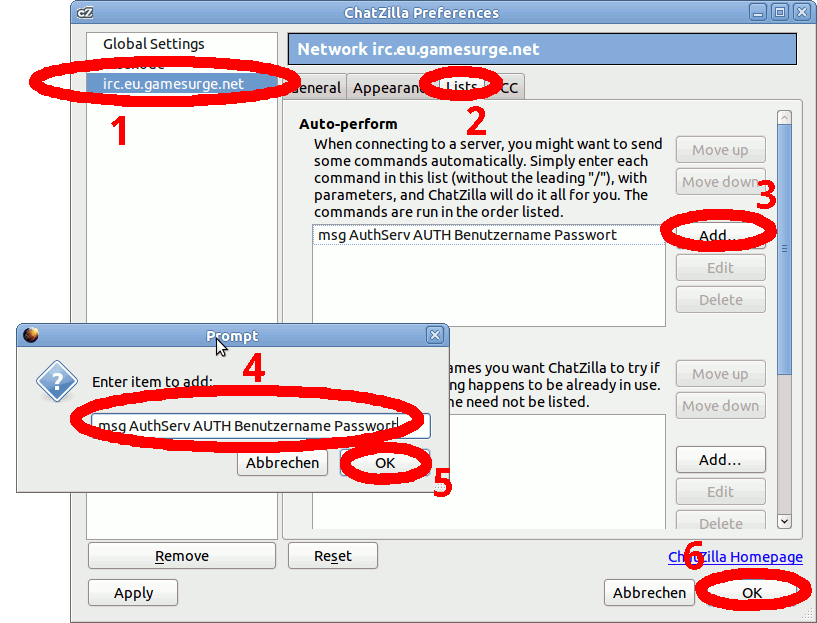Close the Prompt dialog window
The height and width of the screenshot is (623, 817).
pos(435,335)
